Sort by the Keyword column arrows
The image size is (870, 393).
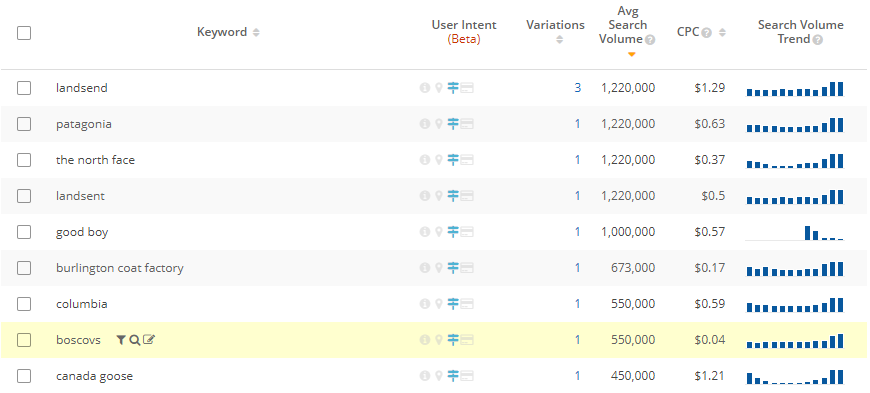(256, 33)
